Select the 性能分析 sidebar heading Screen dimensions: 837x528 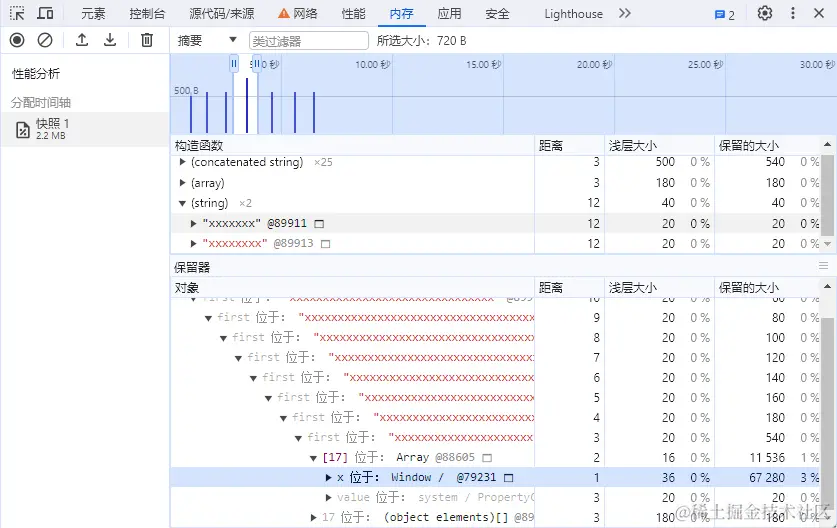(36, 74)
